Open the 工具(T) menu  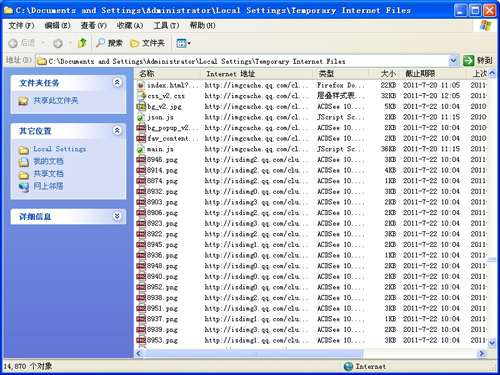tap(166, 25)
